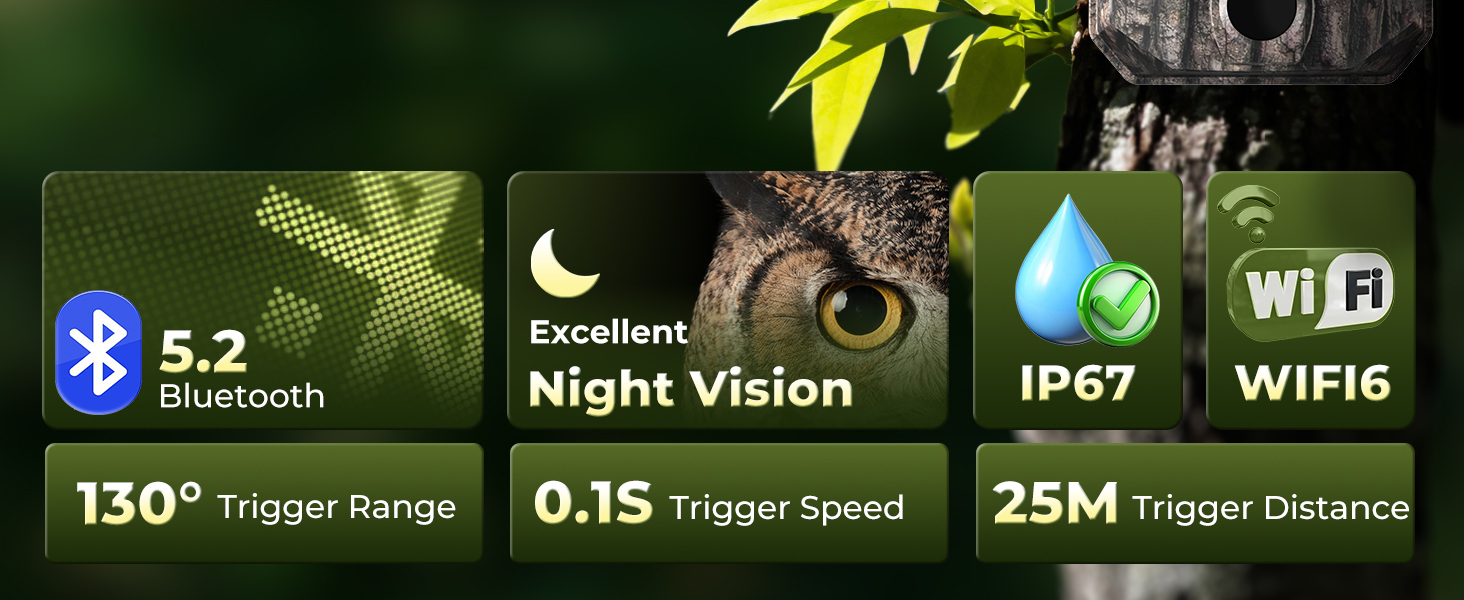Click the "Night Vision" heading text
Image resolution: width=1464 pixels, height=600 pixels.
(690, 389)
